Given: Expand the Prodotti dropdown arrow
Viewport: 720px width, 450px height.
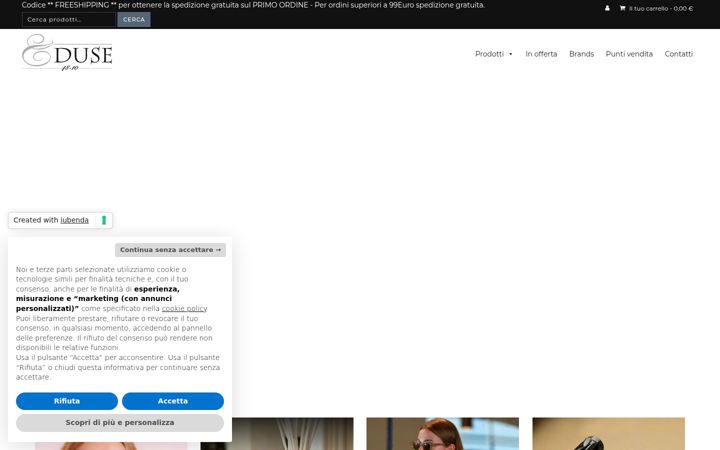Looking at the screenshot, I should click(x=511, y=54).
